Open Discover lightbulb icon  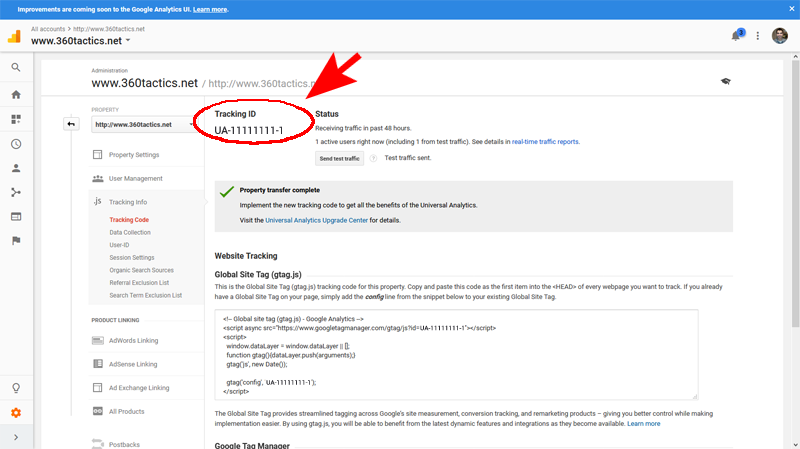[x=16, y=388]
